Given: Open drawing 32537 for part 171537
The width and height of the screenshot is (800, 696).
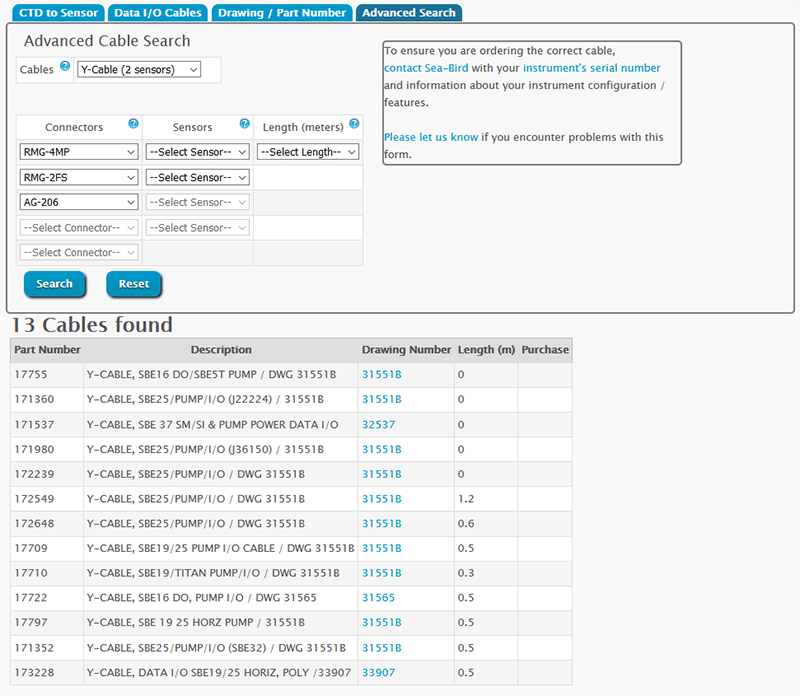Looking at the screenshot, I should [x=378, y=424].
